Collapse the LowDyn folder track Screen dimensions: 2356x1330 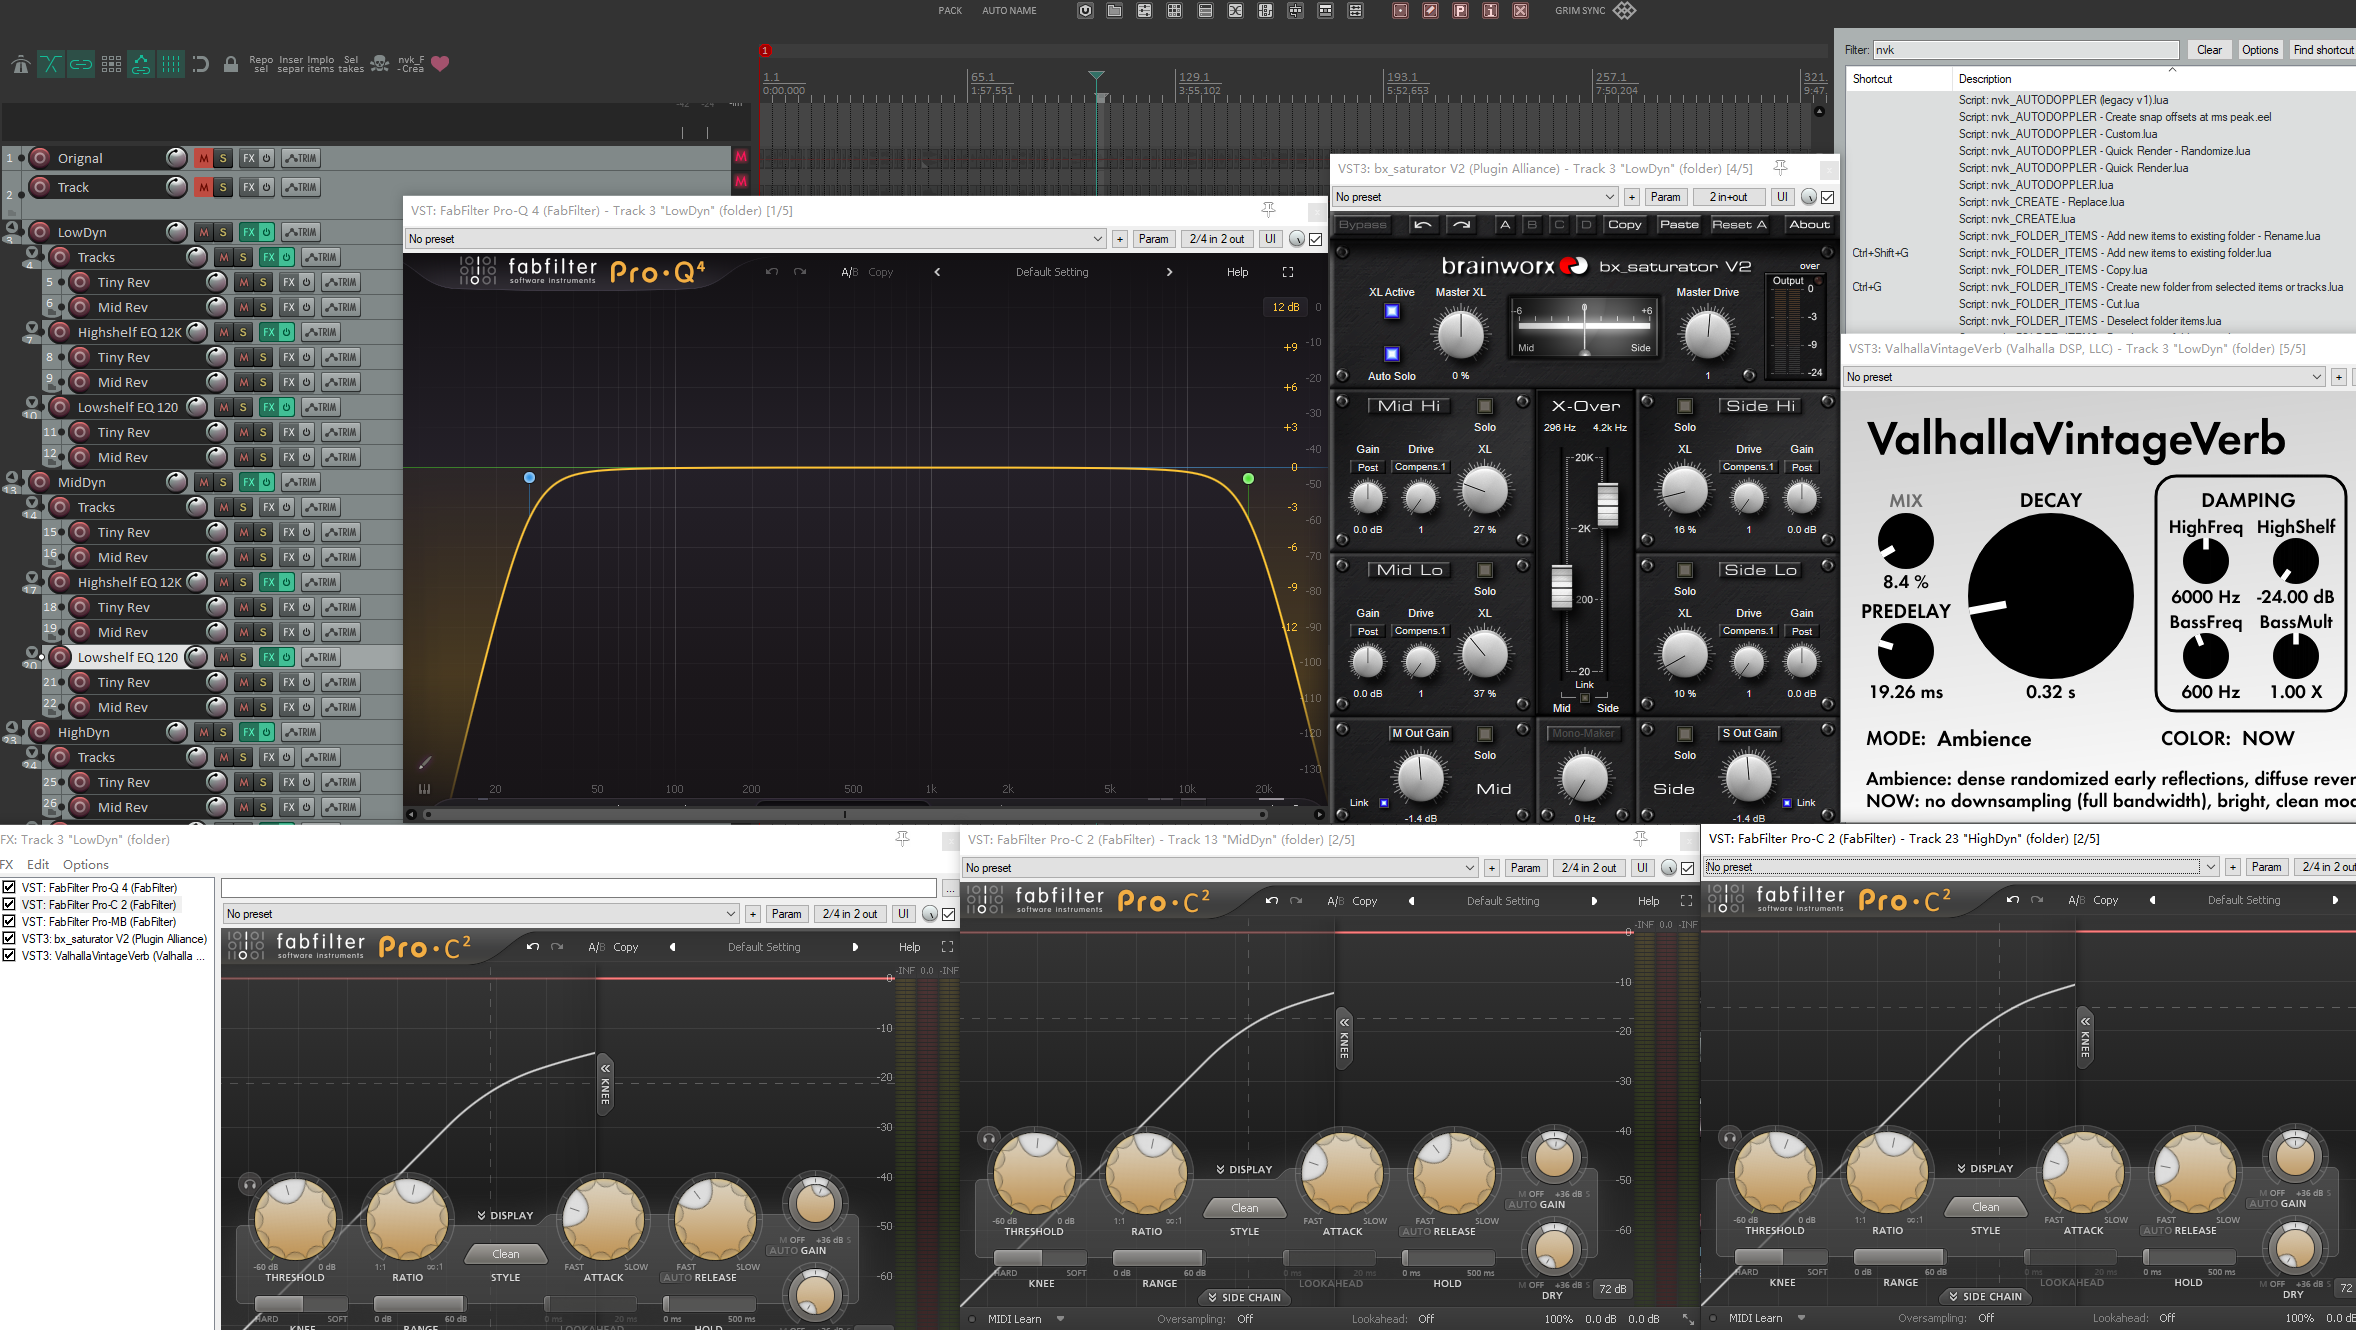pyautogui.click(x=12, y=227)
